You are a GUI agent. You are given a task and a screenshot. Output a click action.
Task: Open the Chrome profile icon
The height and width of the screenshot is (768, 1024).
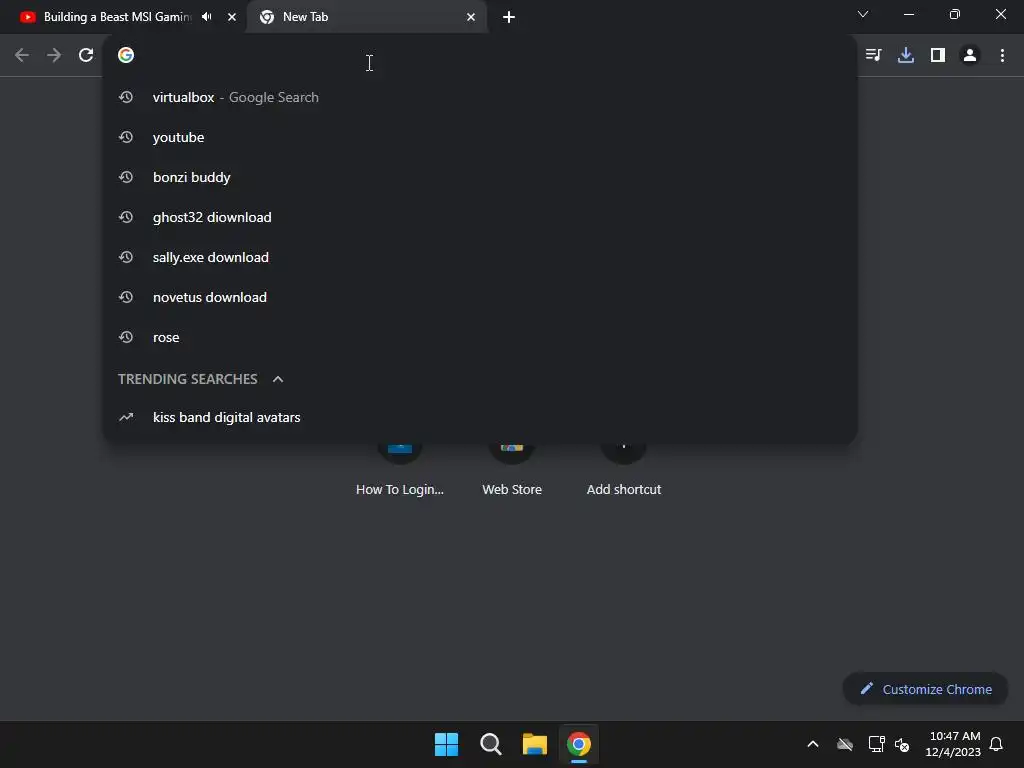(x=970, y=56)
